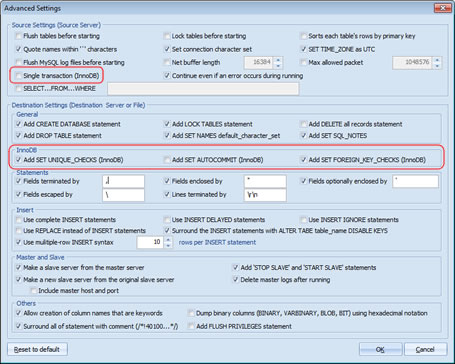Click the Lines terminated by input box

click(265, 195)
